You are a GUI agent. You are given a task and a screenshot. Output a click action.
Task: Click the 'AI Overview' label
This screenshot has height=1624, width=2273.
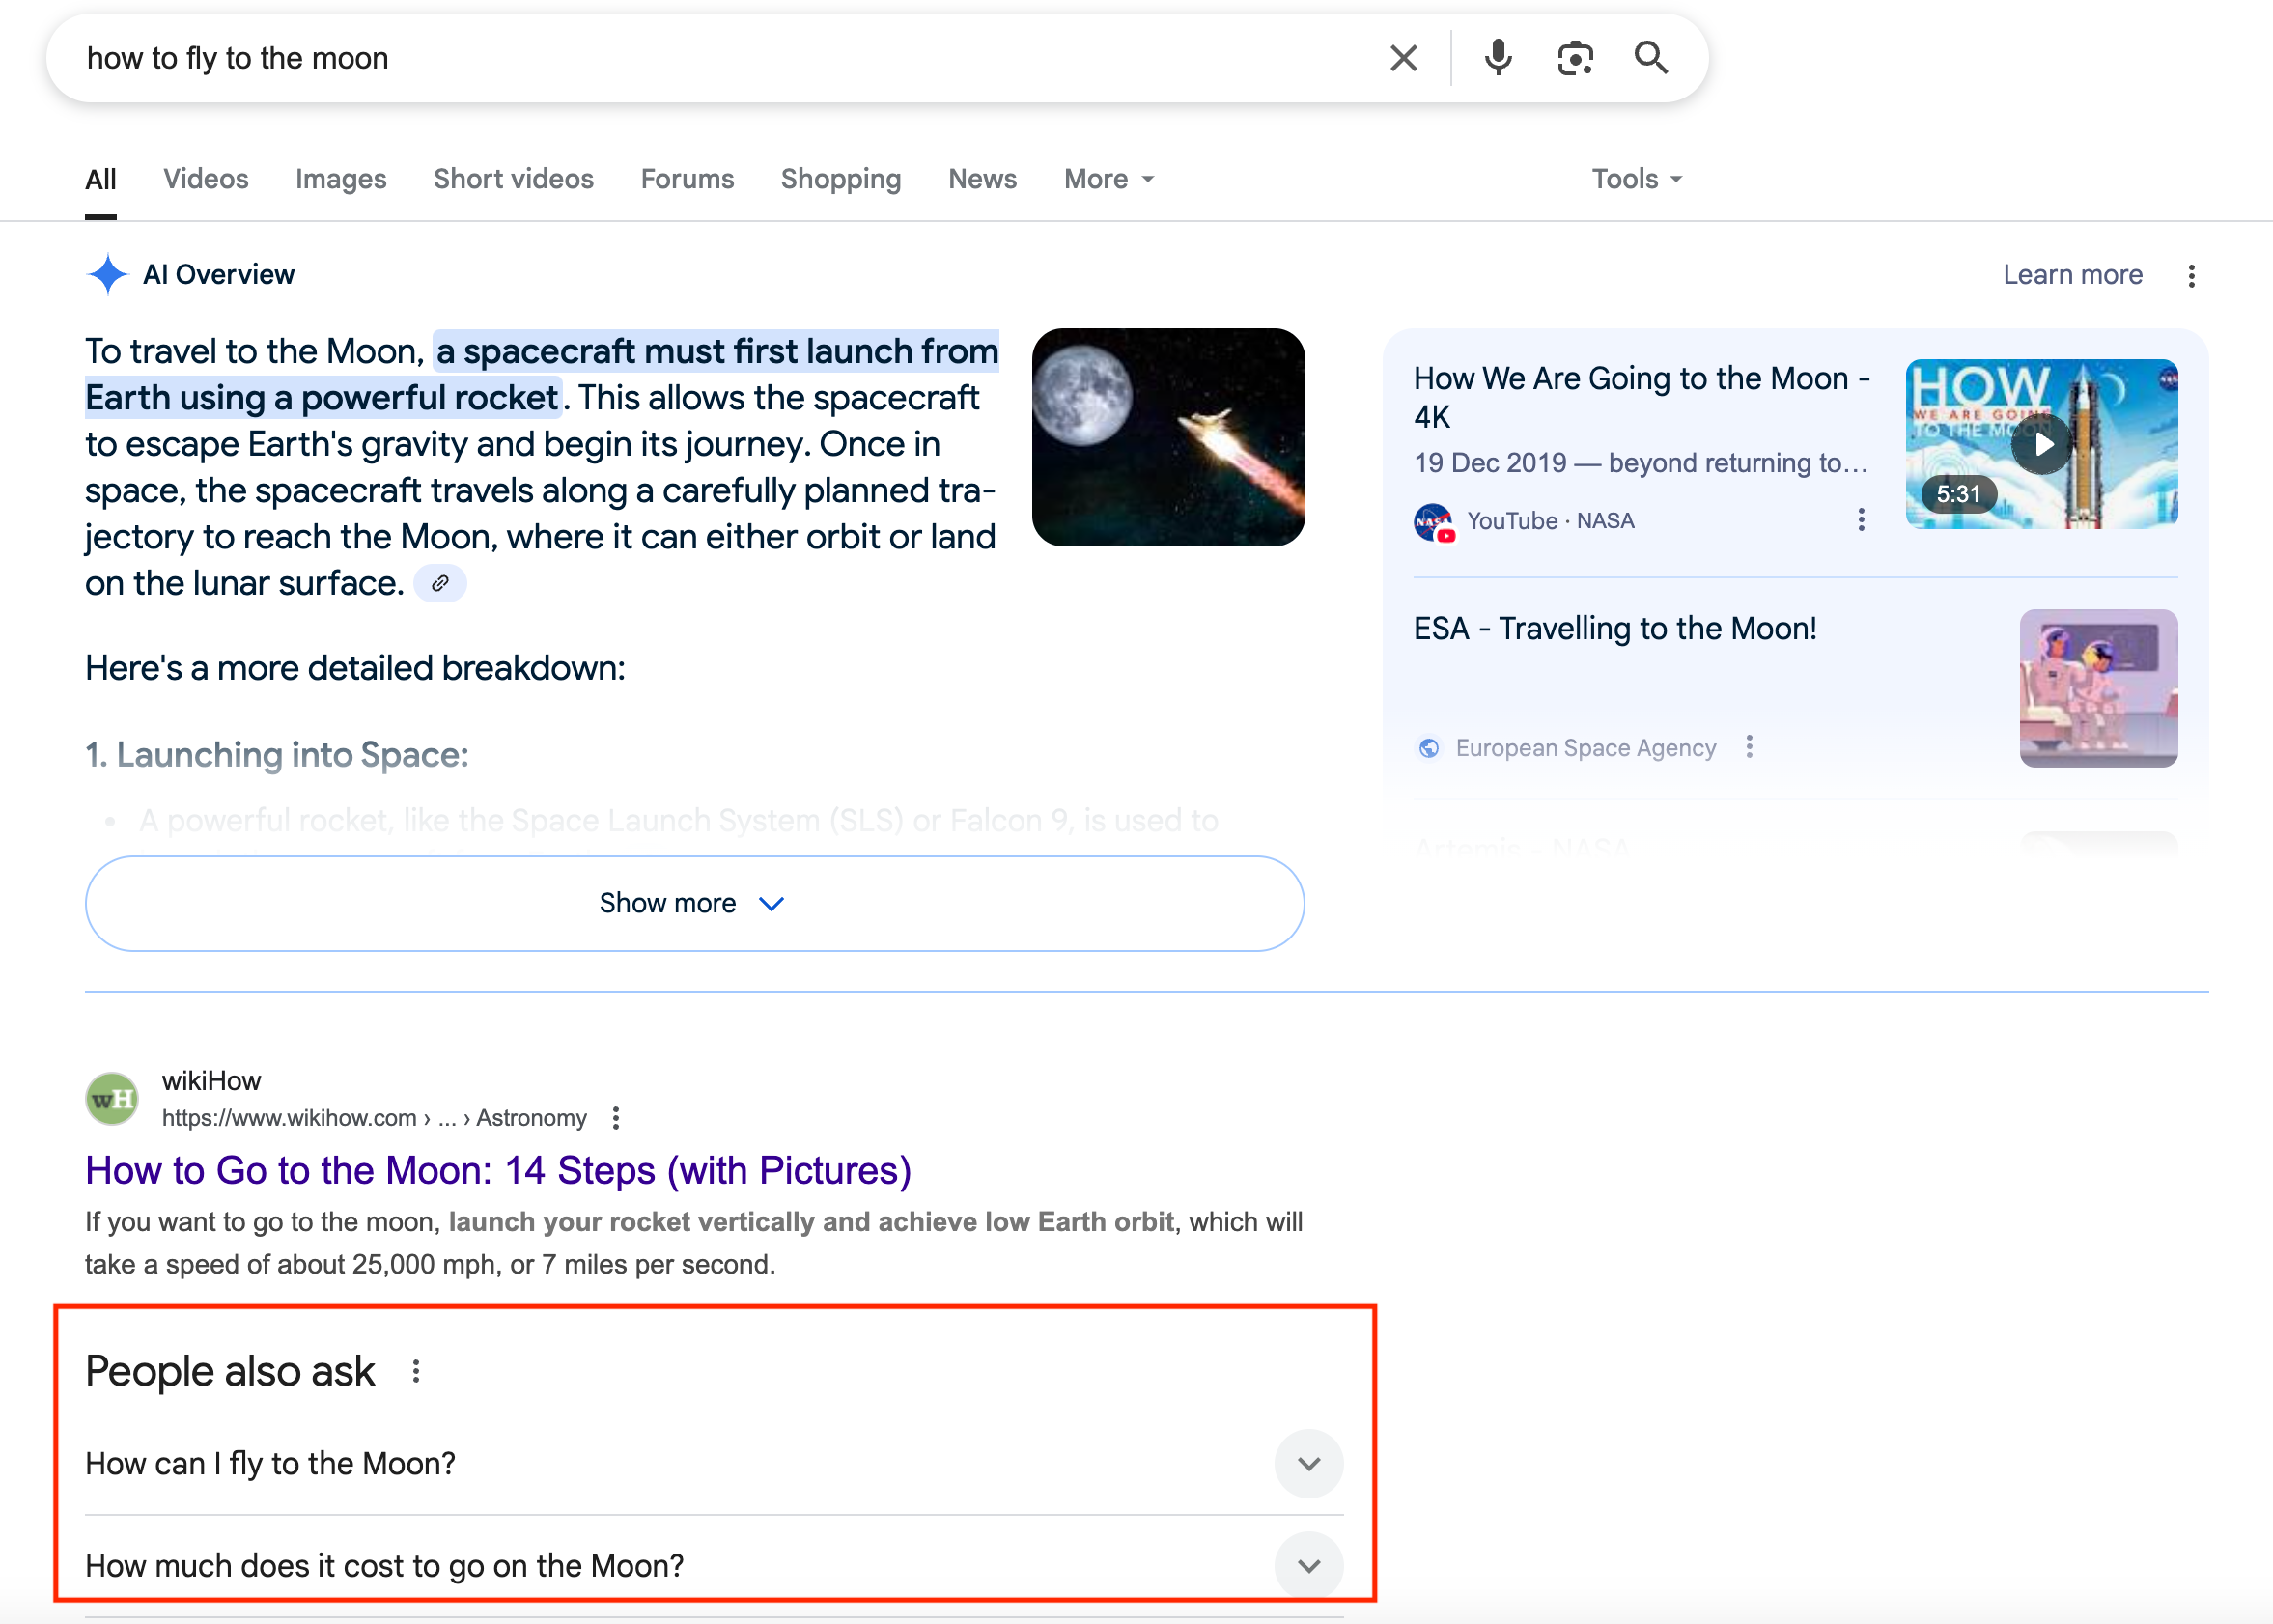click(x=219, y=275)
